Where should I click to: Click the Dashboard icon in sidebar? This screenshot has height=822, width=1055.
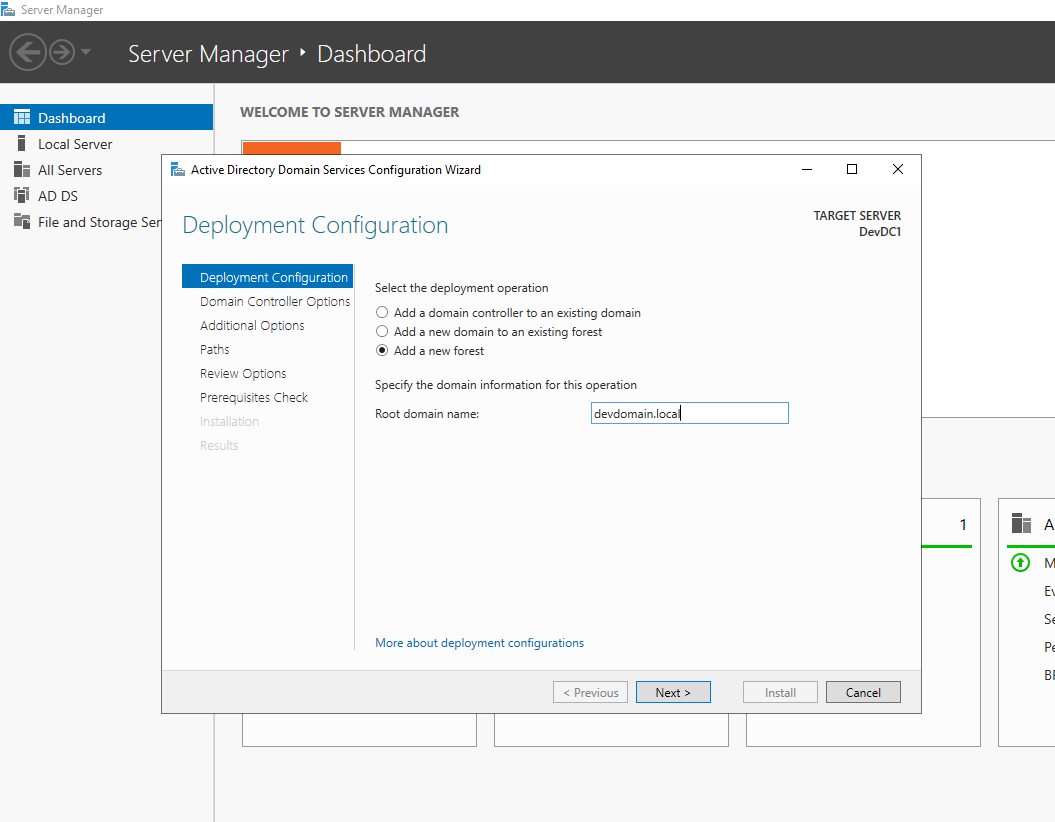22,118
